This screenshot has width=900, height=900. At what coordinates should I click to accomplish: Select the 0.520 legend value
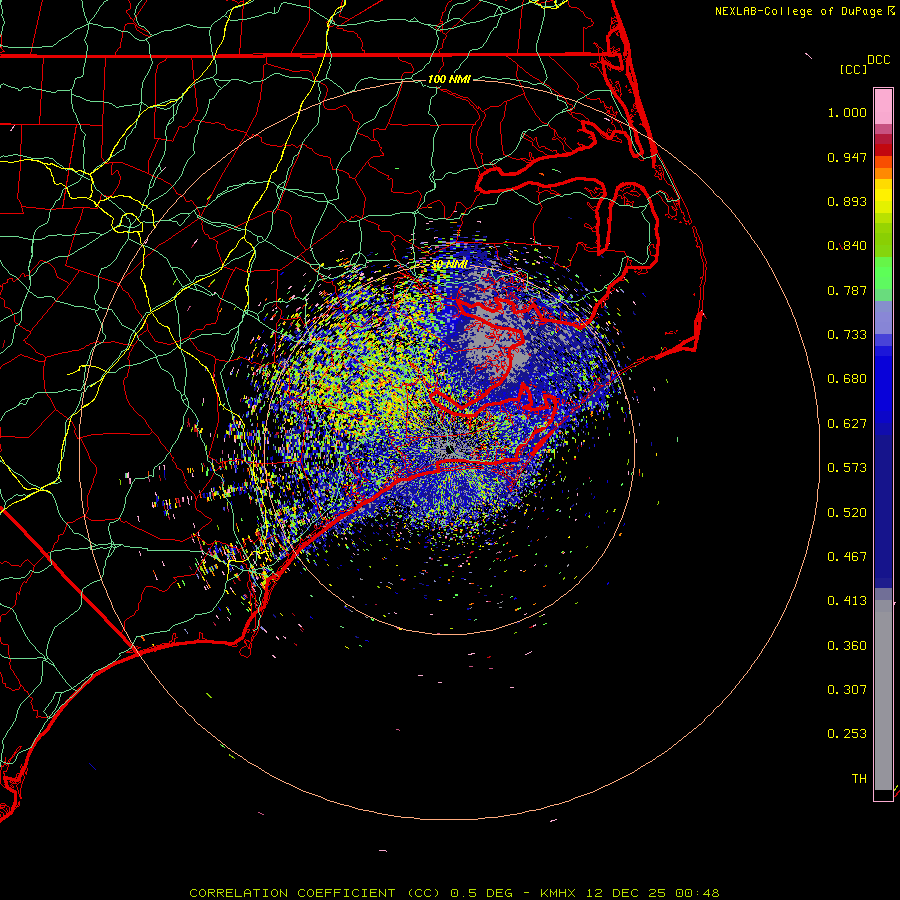(x=847, y=513)
